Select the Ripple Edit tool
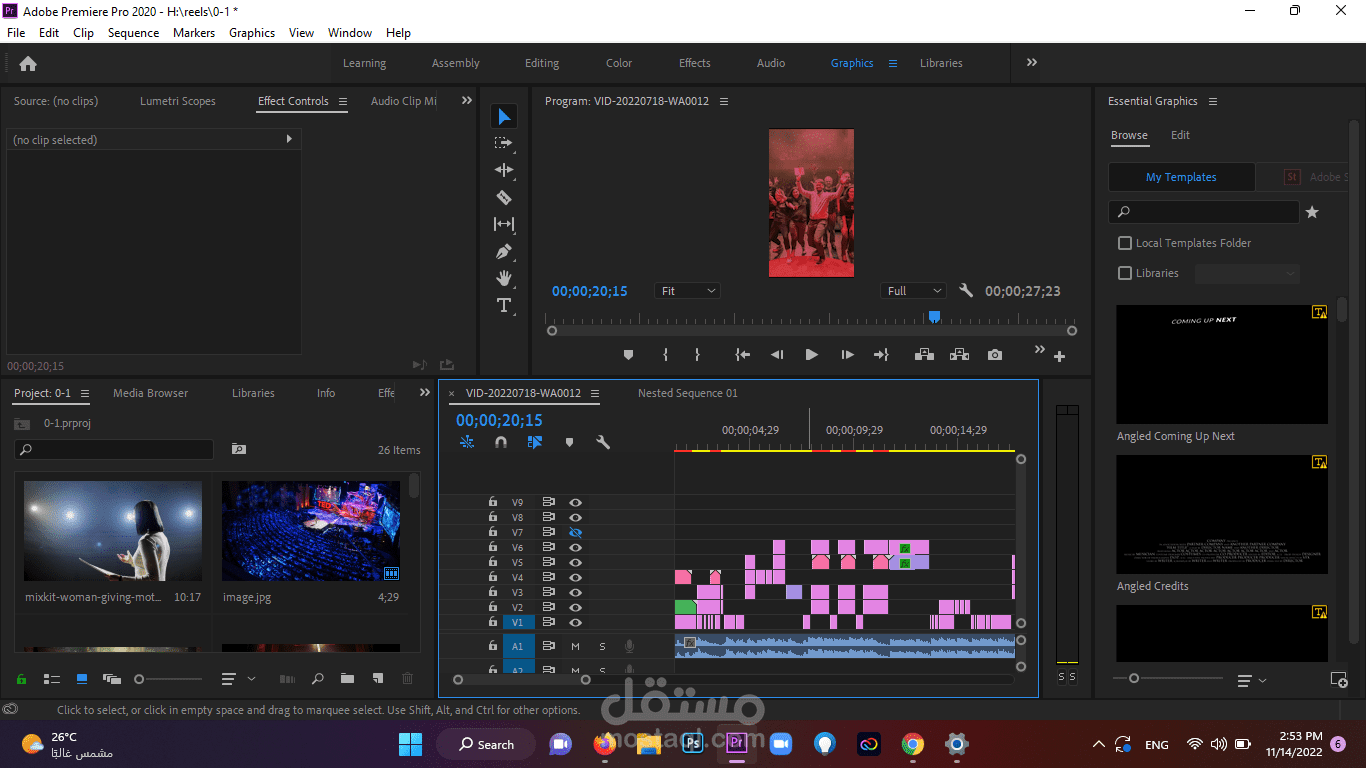1366x768 pixels. click(504, 170)
